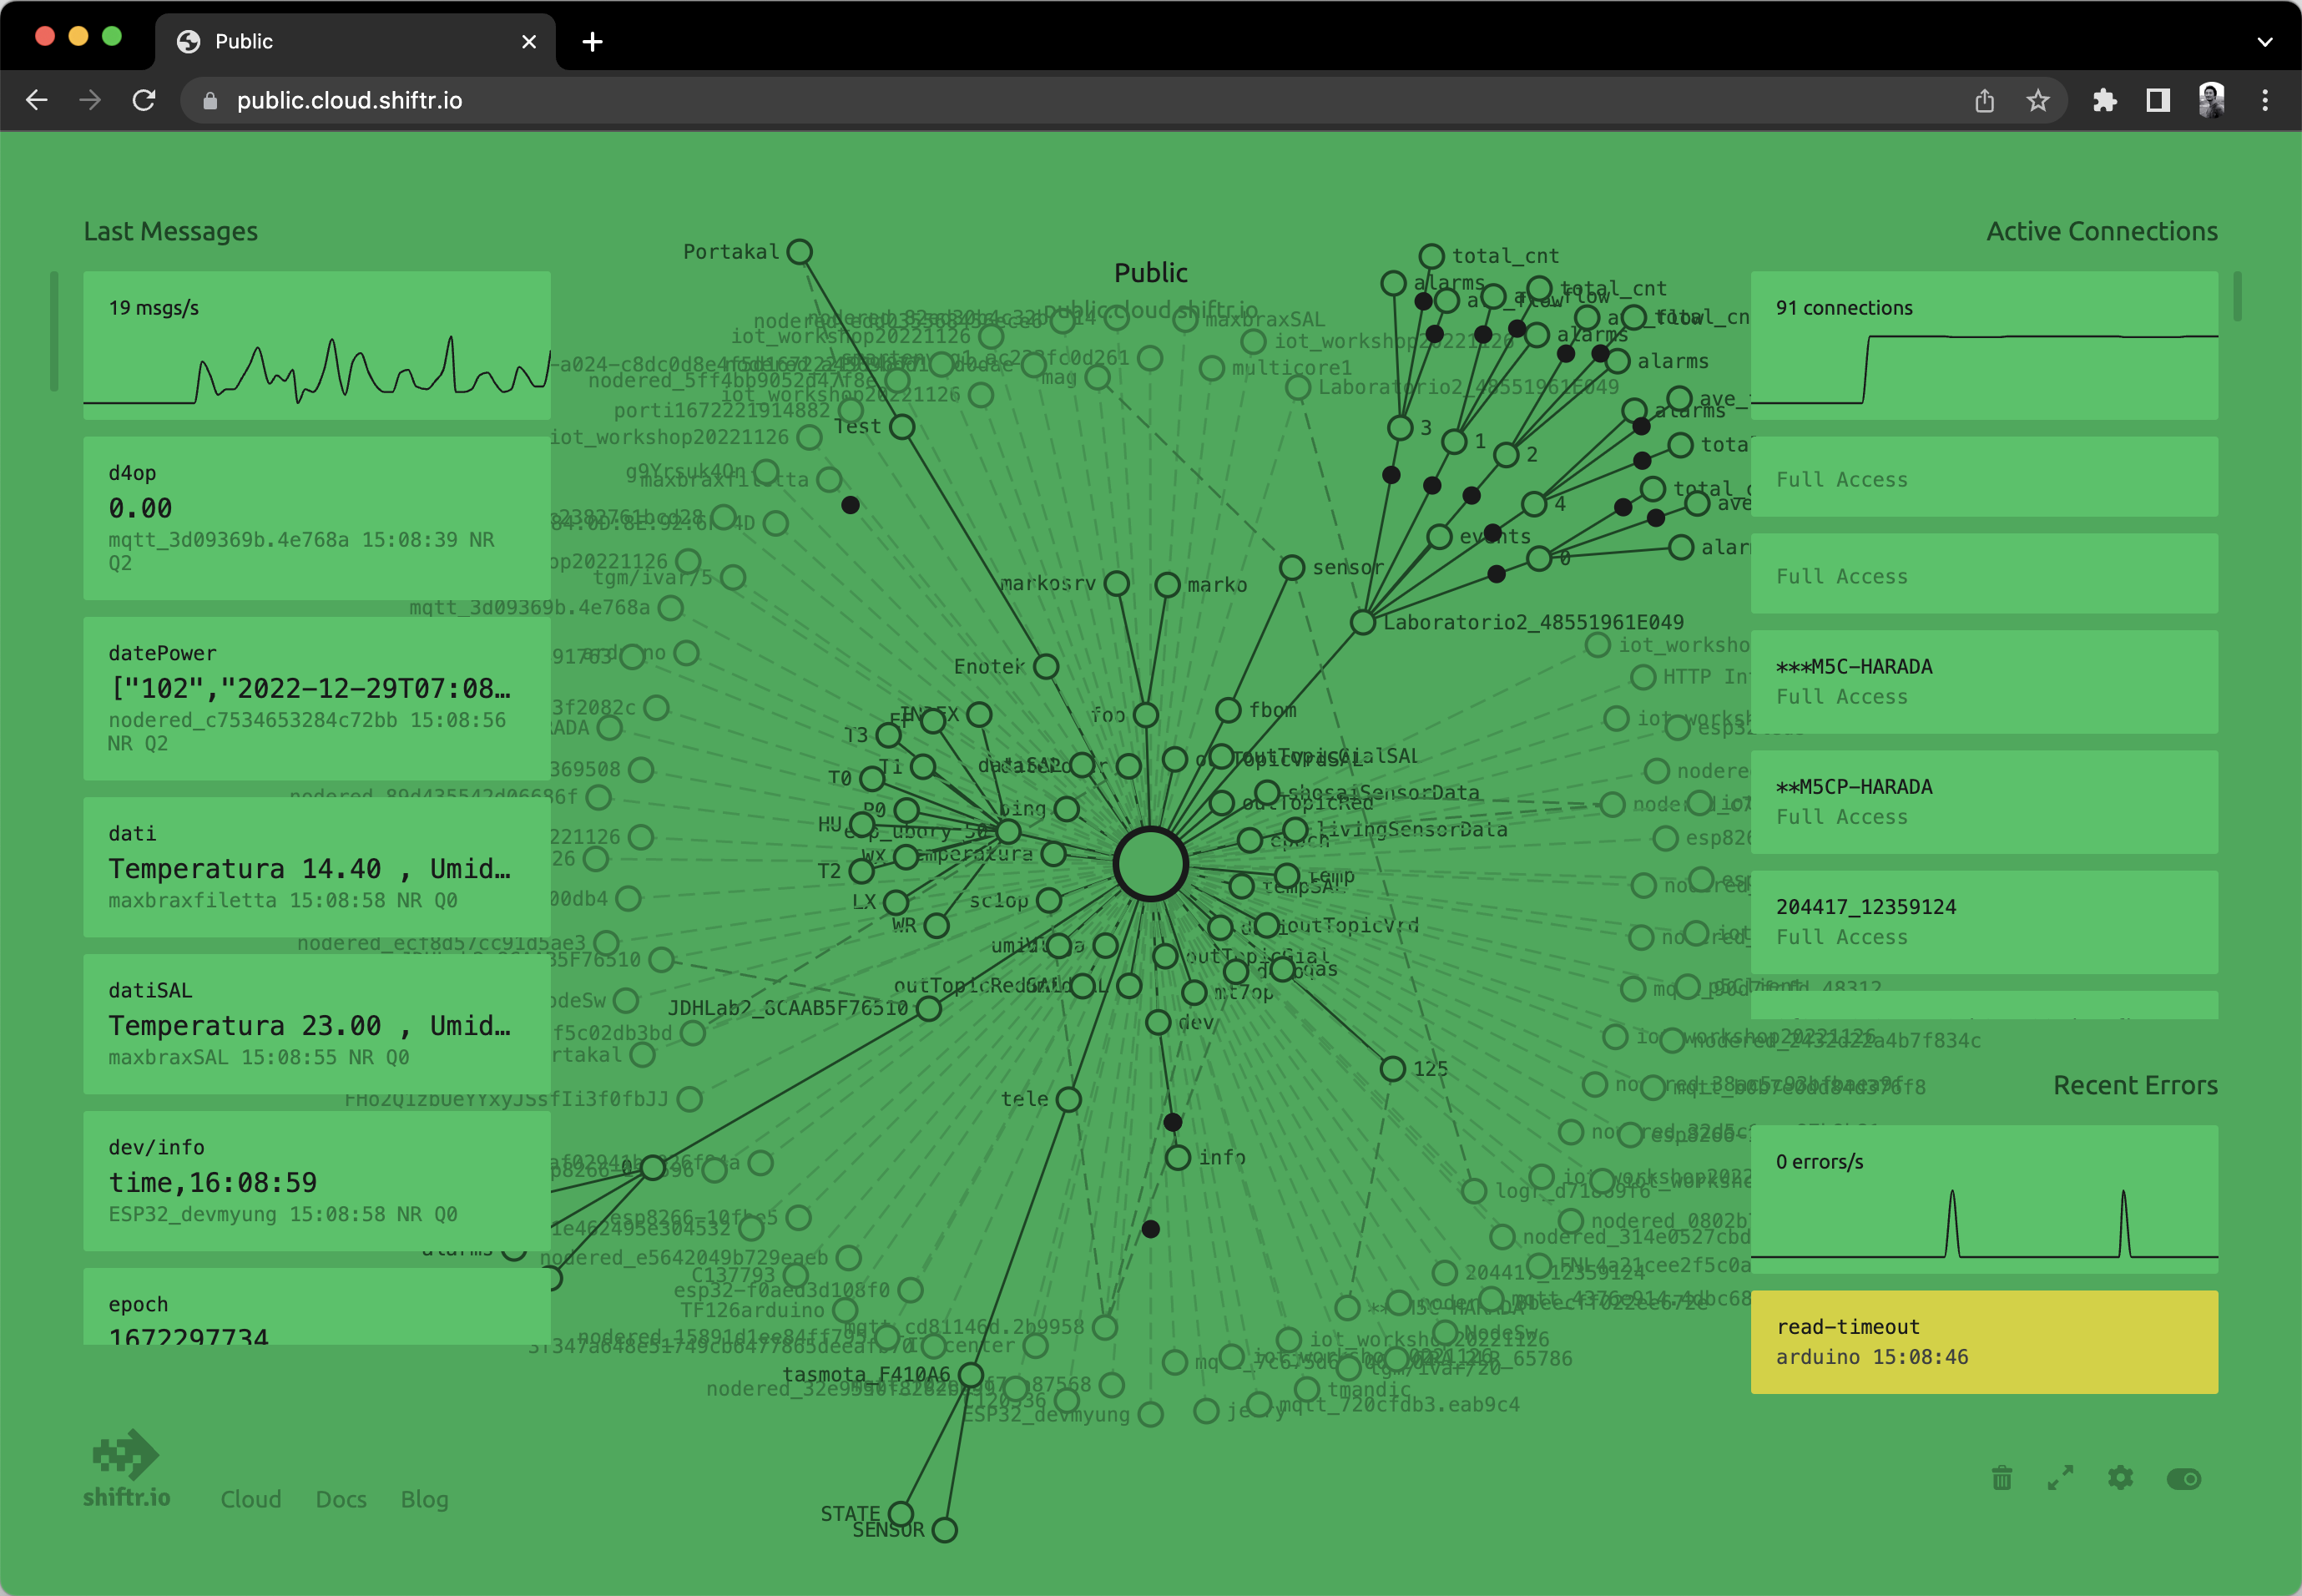Viewport: 2302px width, 1596px height.
Task: Open the Blog link
Action: [424, 1499]
